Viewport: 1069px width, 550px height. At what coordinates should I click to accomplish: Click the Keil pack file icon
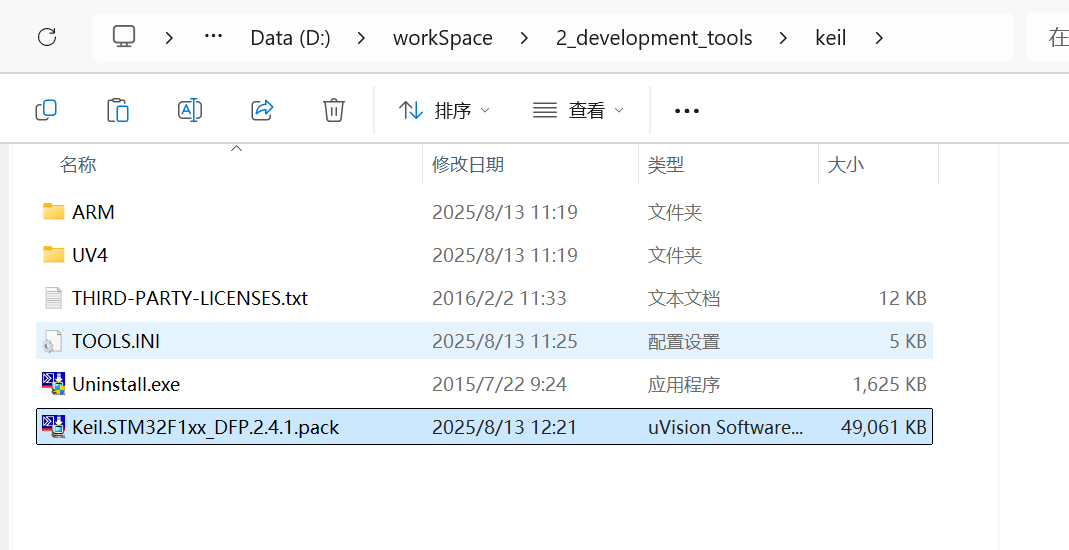53,427
